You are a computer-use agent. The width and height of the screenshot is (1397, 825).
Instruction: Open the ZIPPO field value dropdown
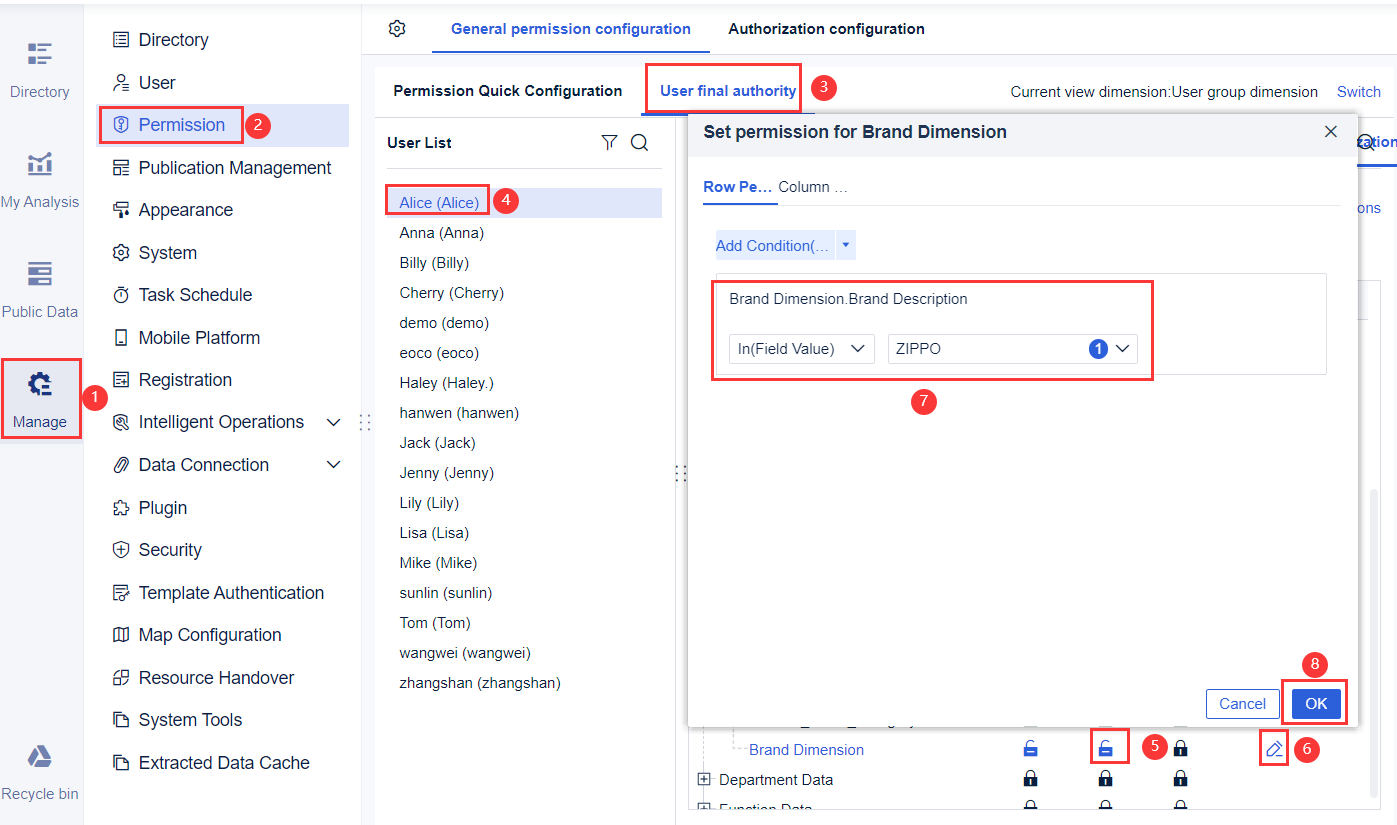tap(1122, 348)
